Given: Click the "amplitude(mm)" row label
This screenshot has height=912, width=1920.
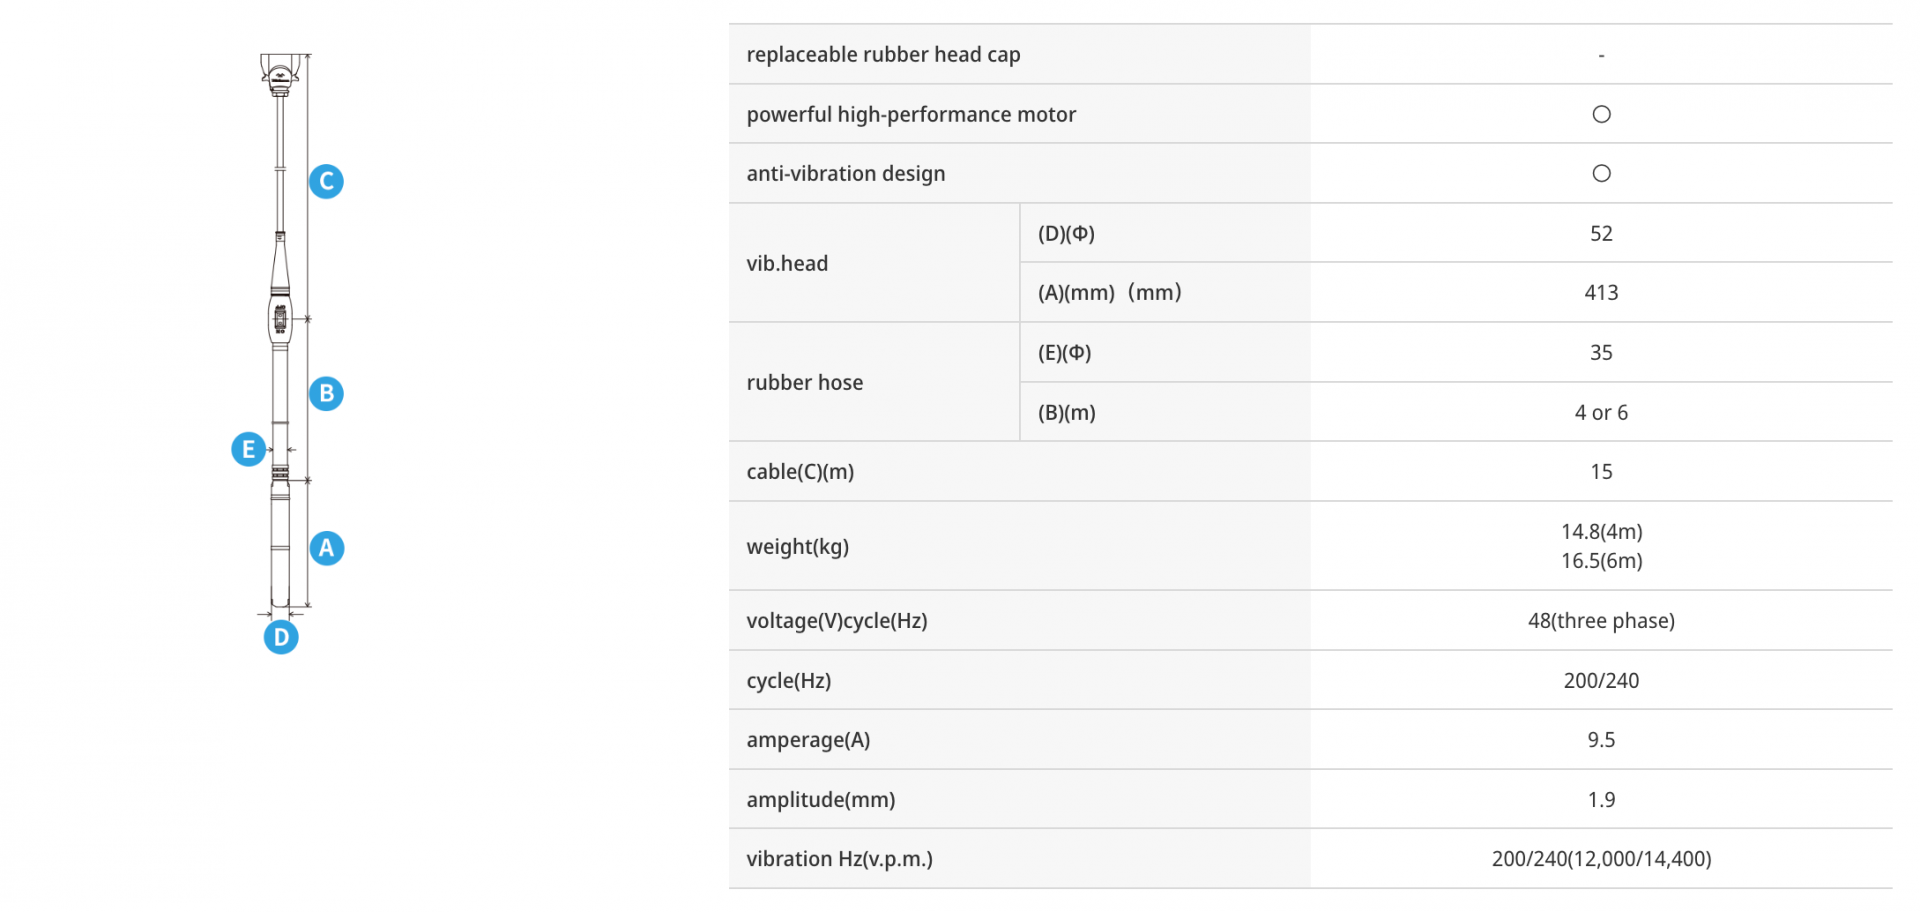Looking at the screenshot, I should tap(820, 800).
